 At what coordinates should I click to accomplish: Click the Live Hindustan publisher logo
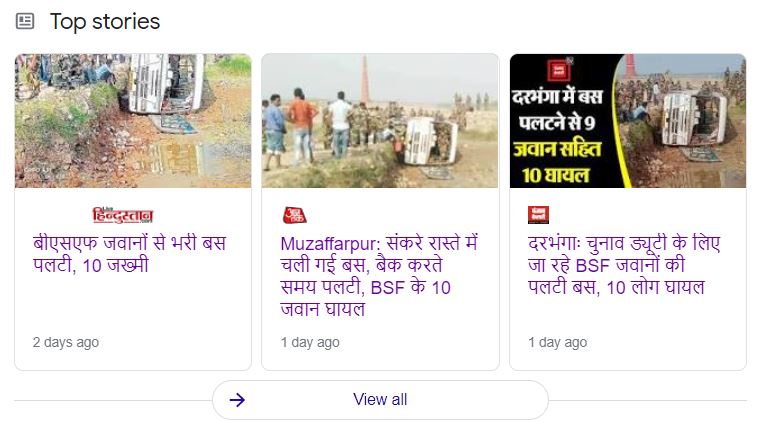click(123, 215)
